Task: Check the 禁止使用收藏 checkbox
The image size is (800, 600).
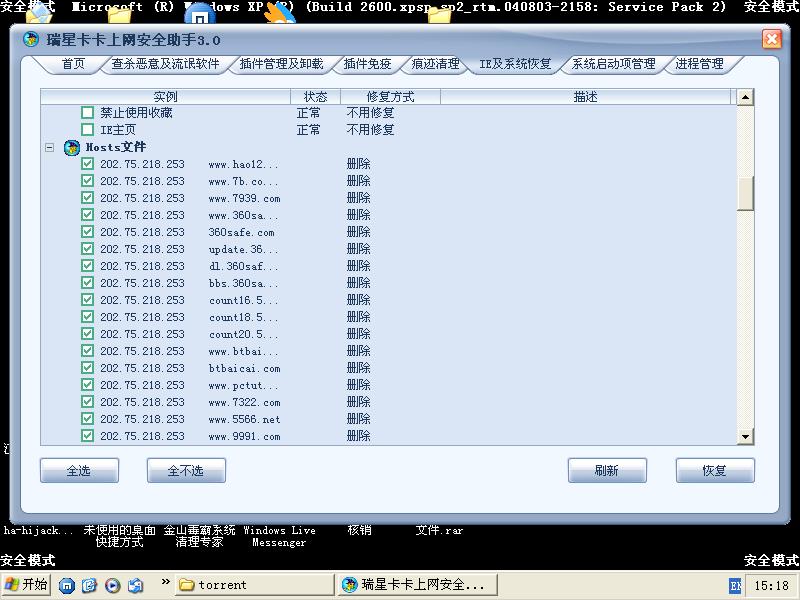Action: click(88, 112)
